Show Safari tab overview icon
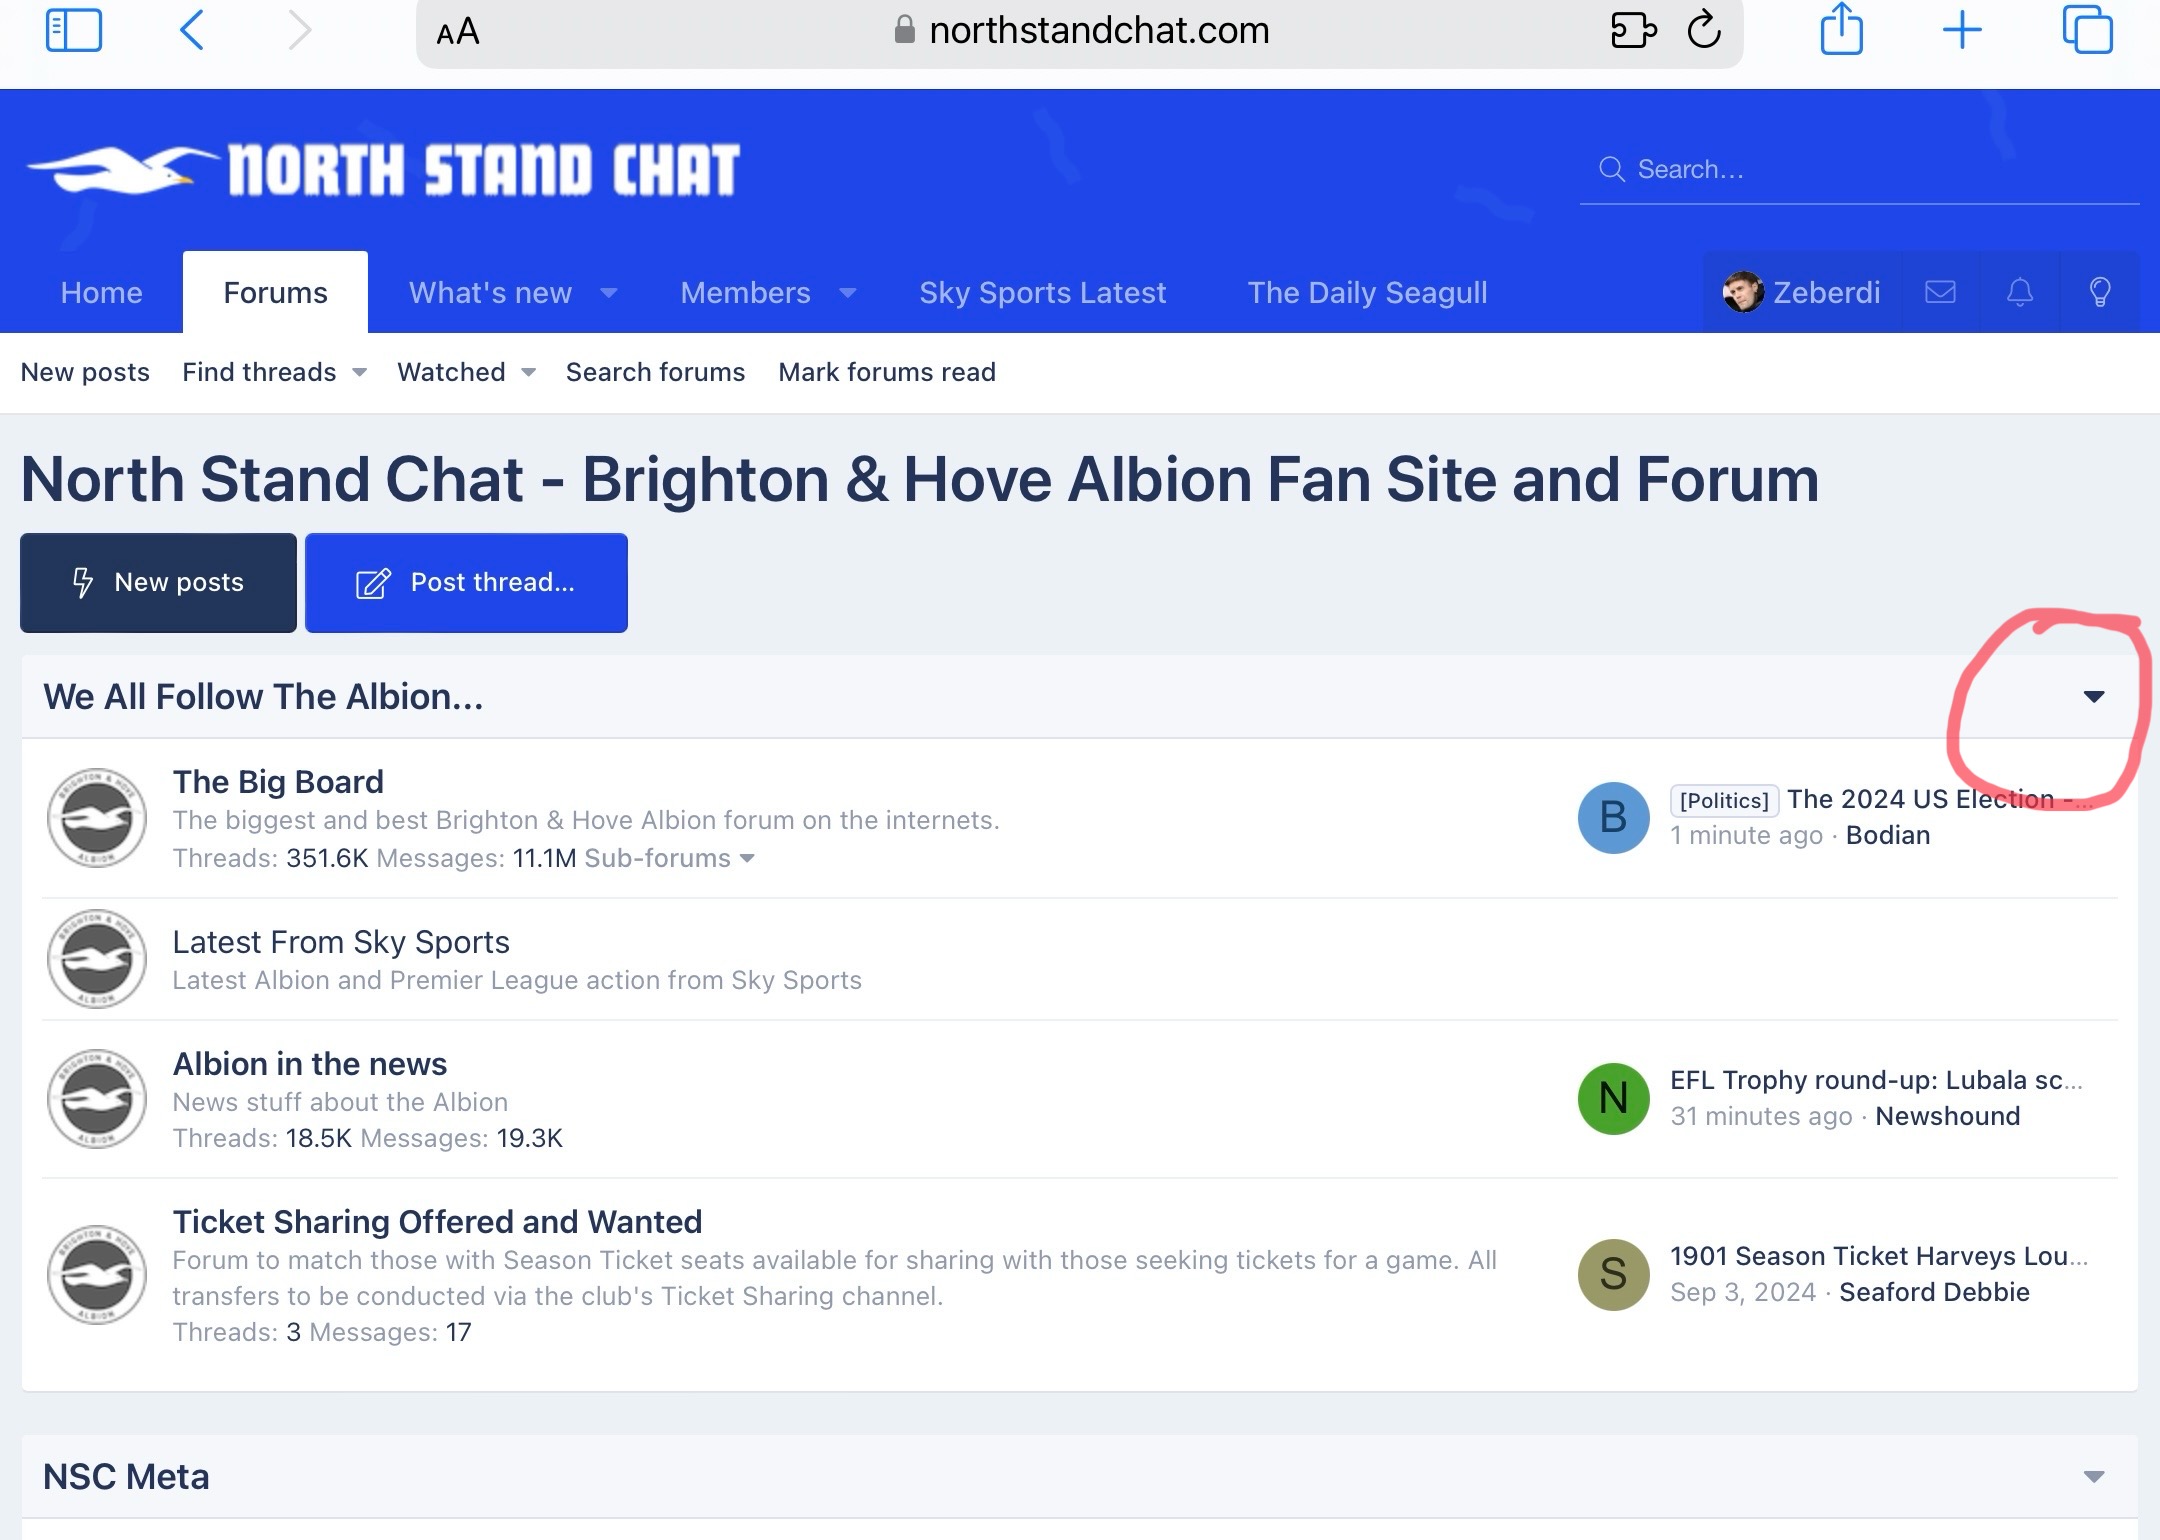Screen dimensions: 2160x1540 (2088, 29)
